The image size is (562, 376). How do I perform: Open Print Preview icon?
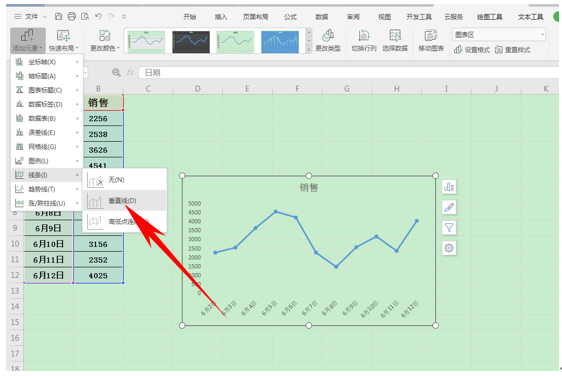[x=85, y=16]
